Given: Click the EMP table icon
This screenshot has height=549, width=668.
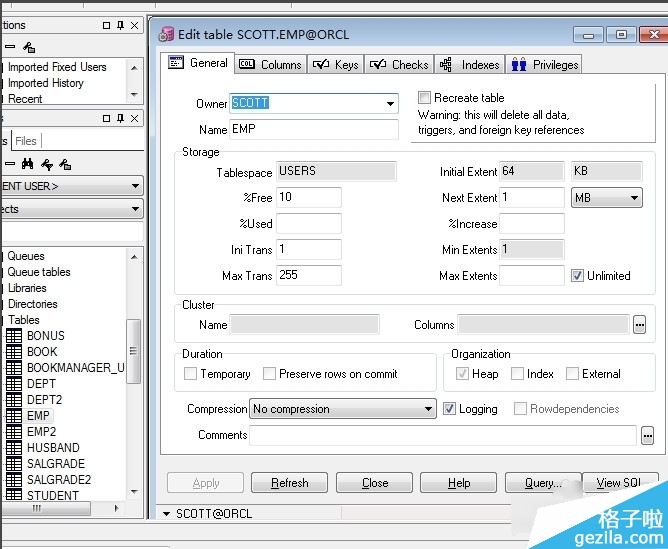Looking at the screenshot, I should pyautogui.click(x=14, y=416).
